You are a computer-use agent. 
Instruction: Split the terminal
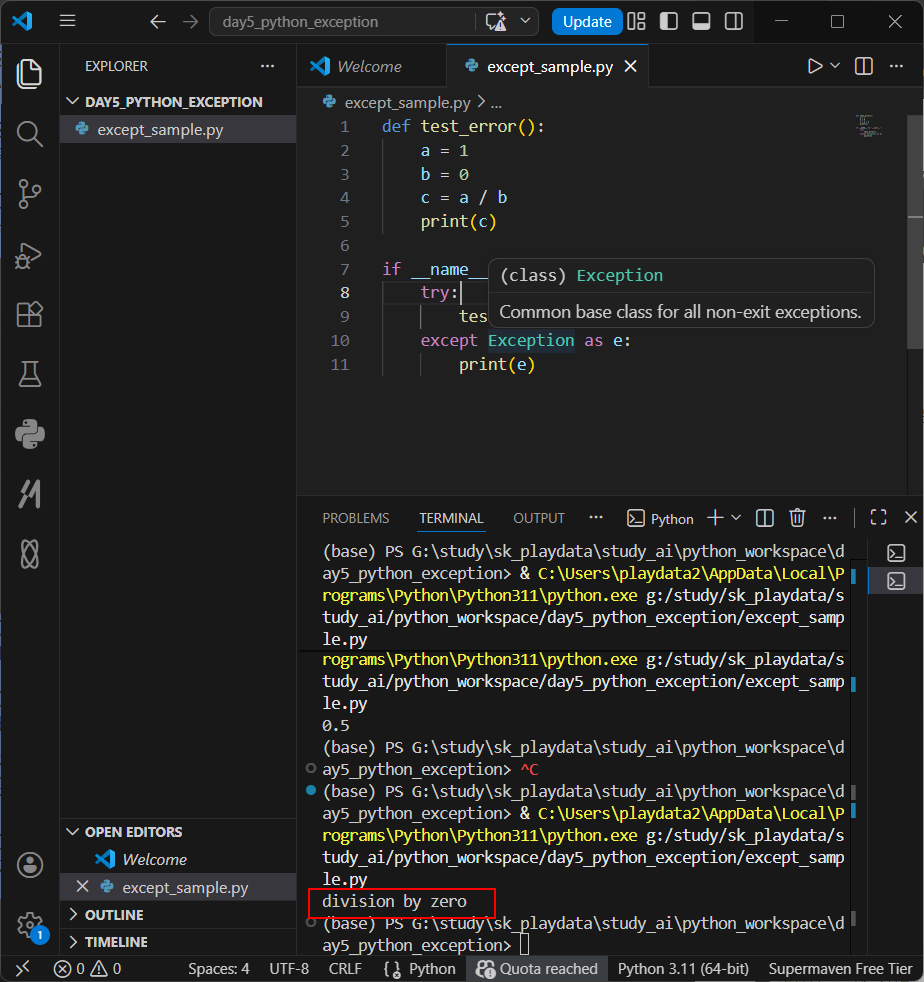point(765,518)
